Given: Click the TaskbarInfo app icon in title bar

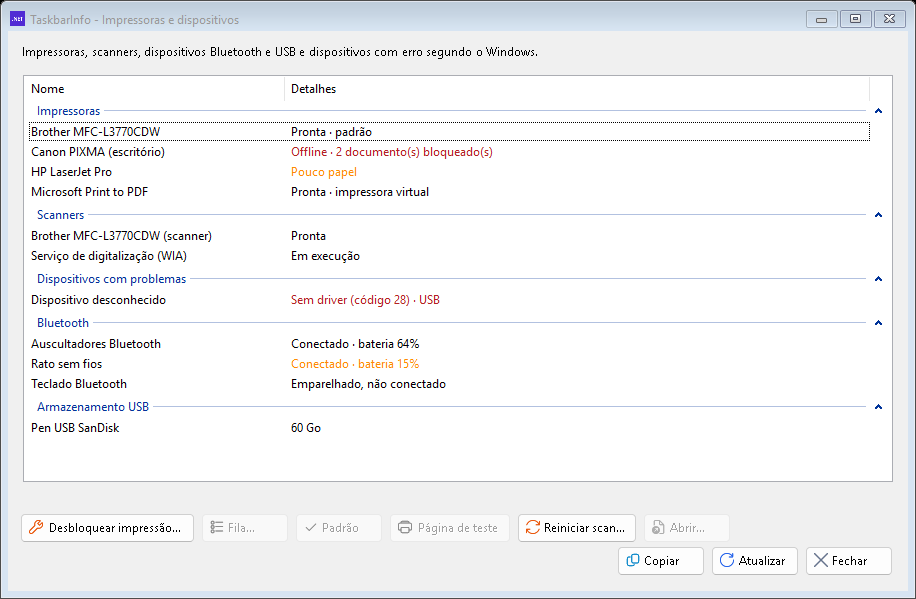Looking at the screenshot, I should click(18, 19).
